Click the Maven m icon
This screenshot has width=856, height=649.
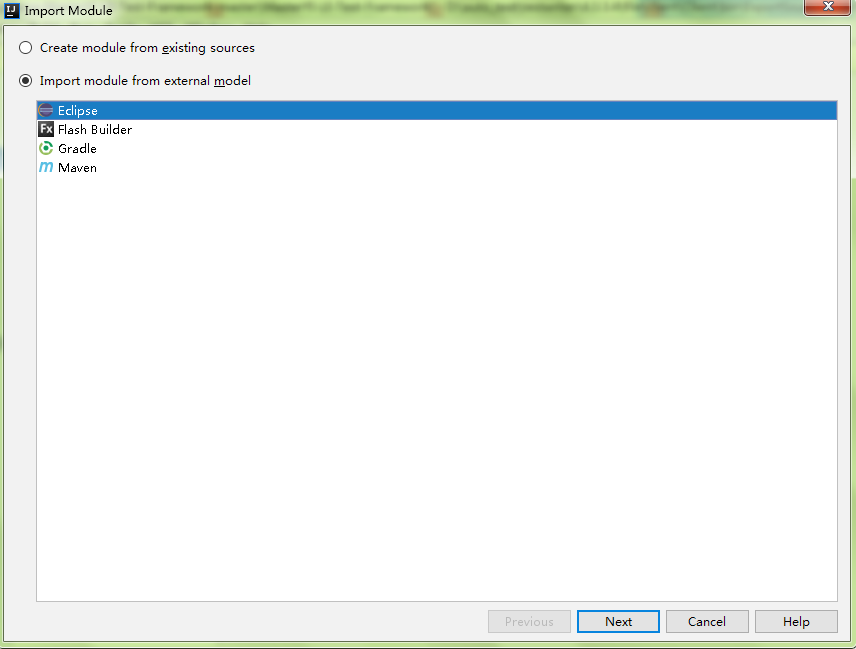pos(46,168)
